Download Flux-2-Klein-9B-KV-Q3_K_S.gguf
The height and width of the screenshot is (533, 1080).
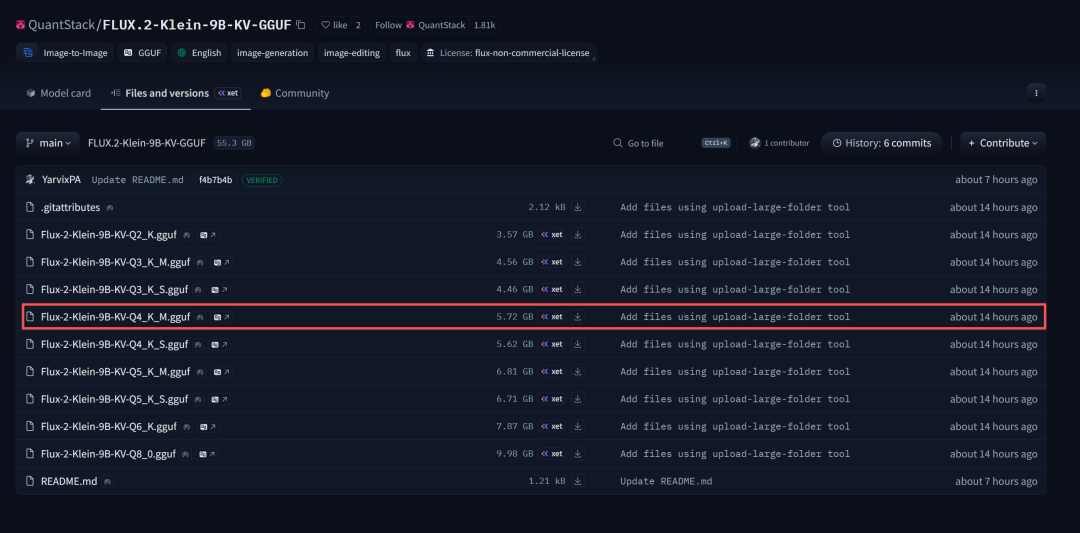tap(578, 289)
